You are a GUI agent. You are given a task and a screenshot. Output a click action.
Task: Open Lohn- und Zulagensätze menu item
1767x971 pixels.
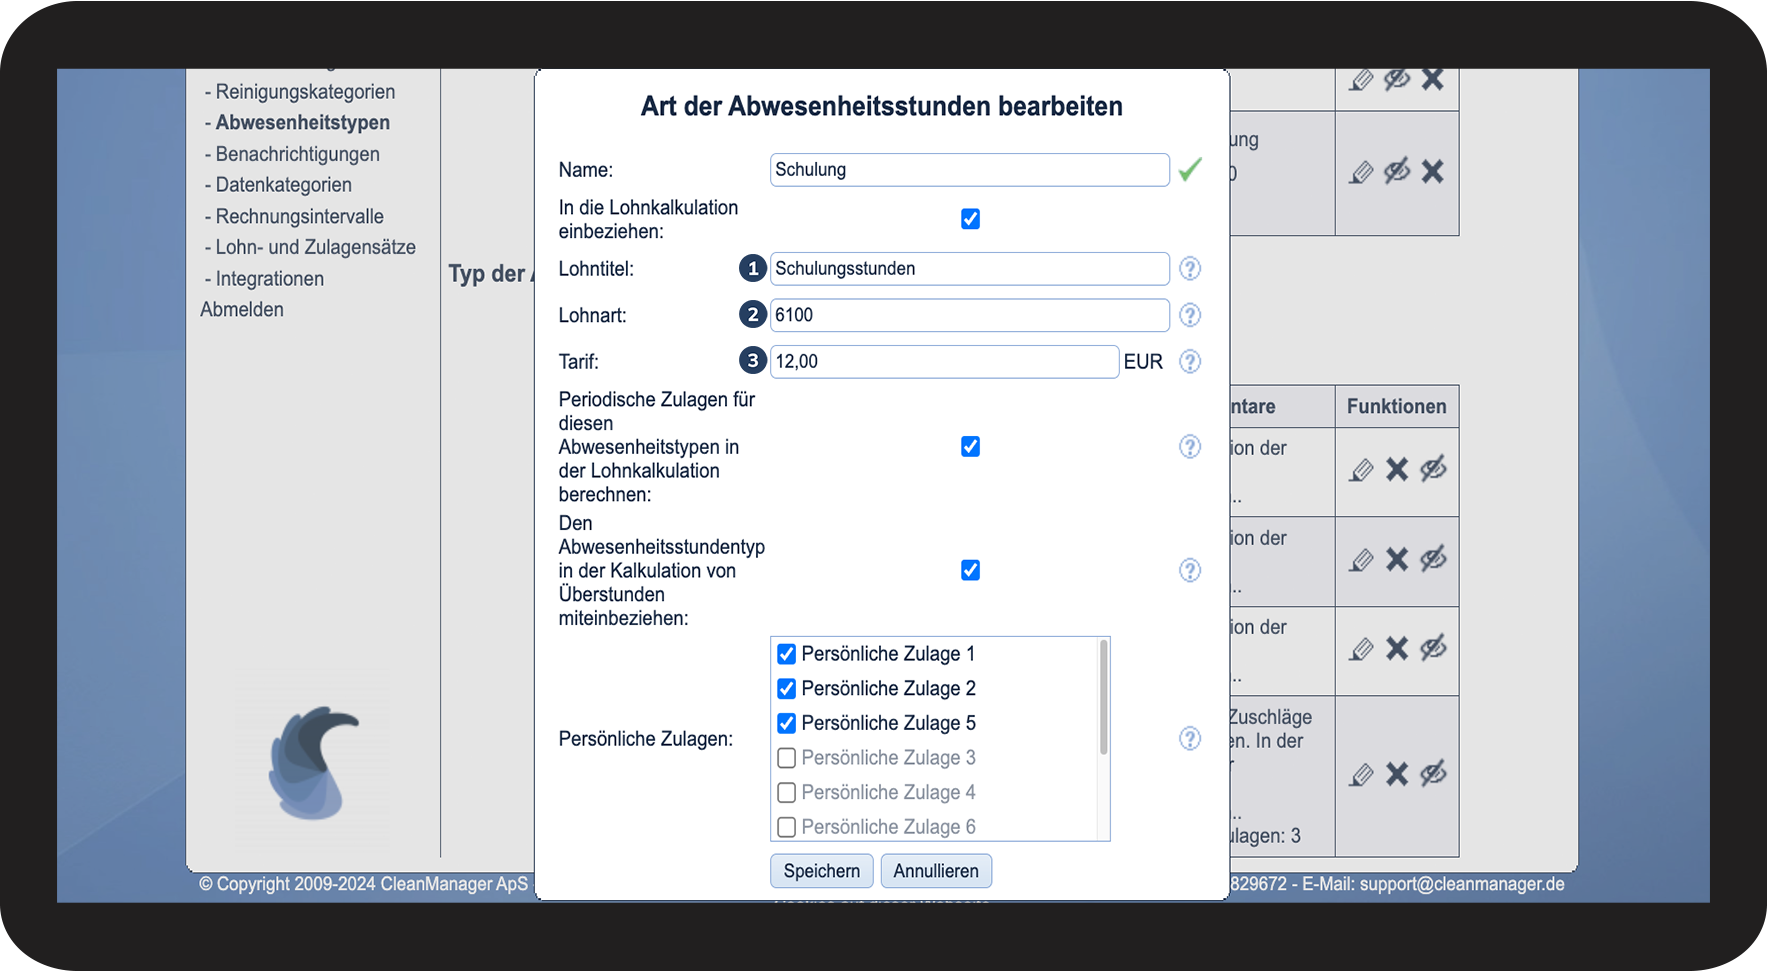pyautogui.click(x=315, y=247)
